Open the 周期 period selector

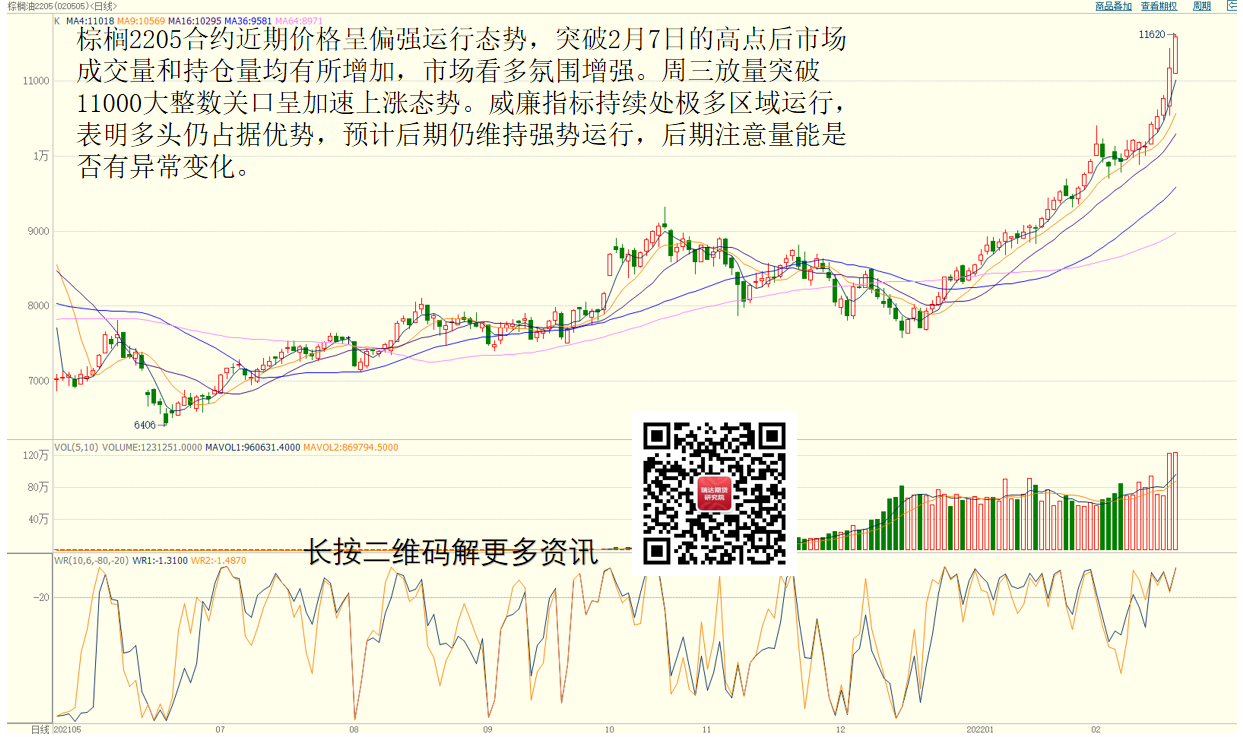click(1201, 6)
